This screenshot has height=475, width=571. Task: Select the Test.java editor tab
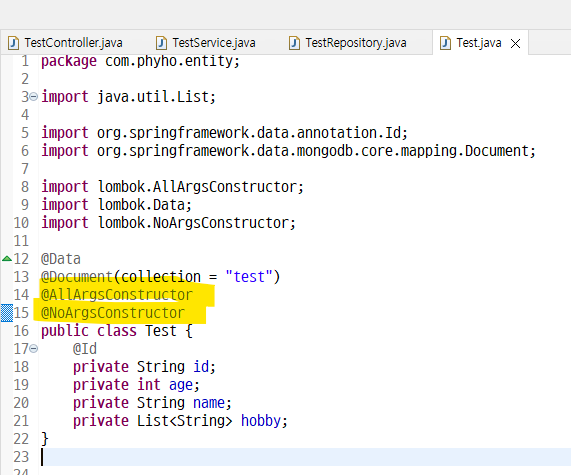pyautogui.click(x=479, y=43)
